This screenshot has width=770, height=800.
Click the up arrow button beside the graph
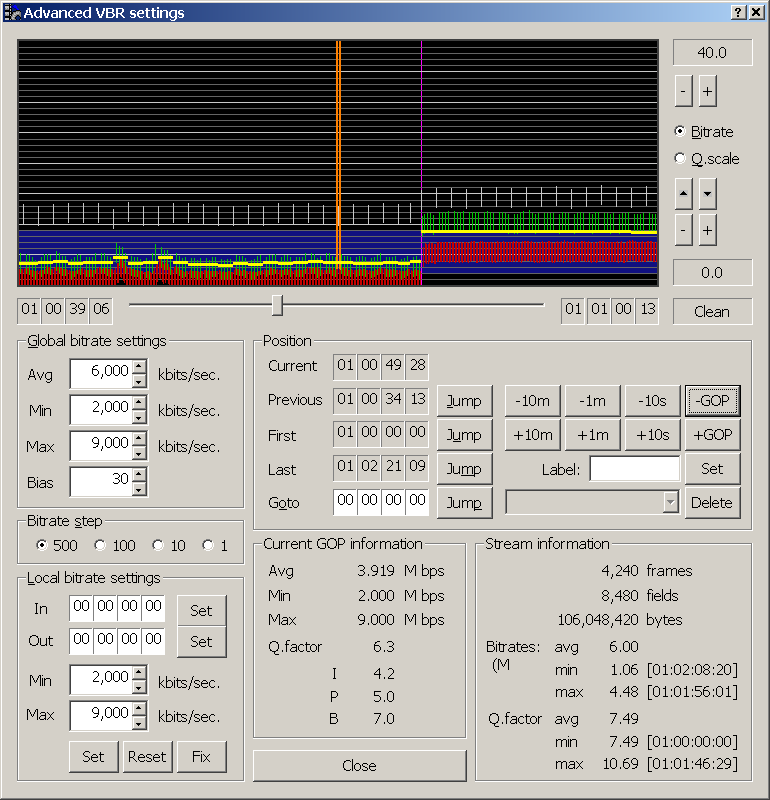pos(683,194)
